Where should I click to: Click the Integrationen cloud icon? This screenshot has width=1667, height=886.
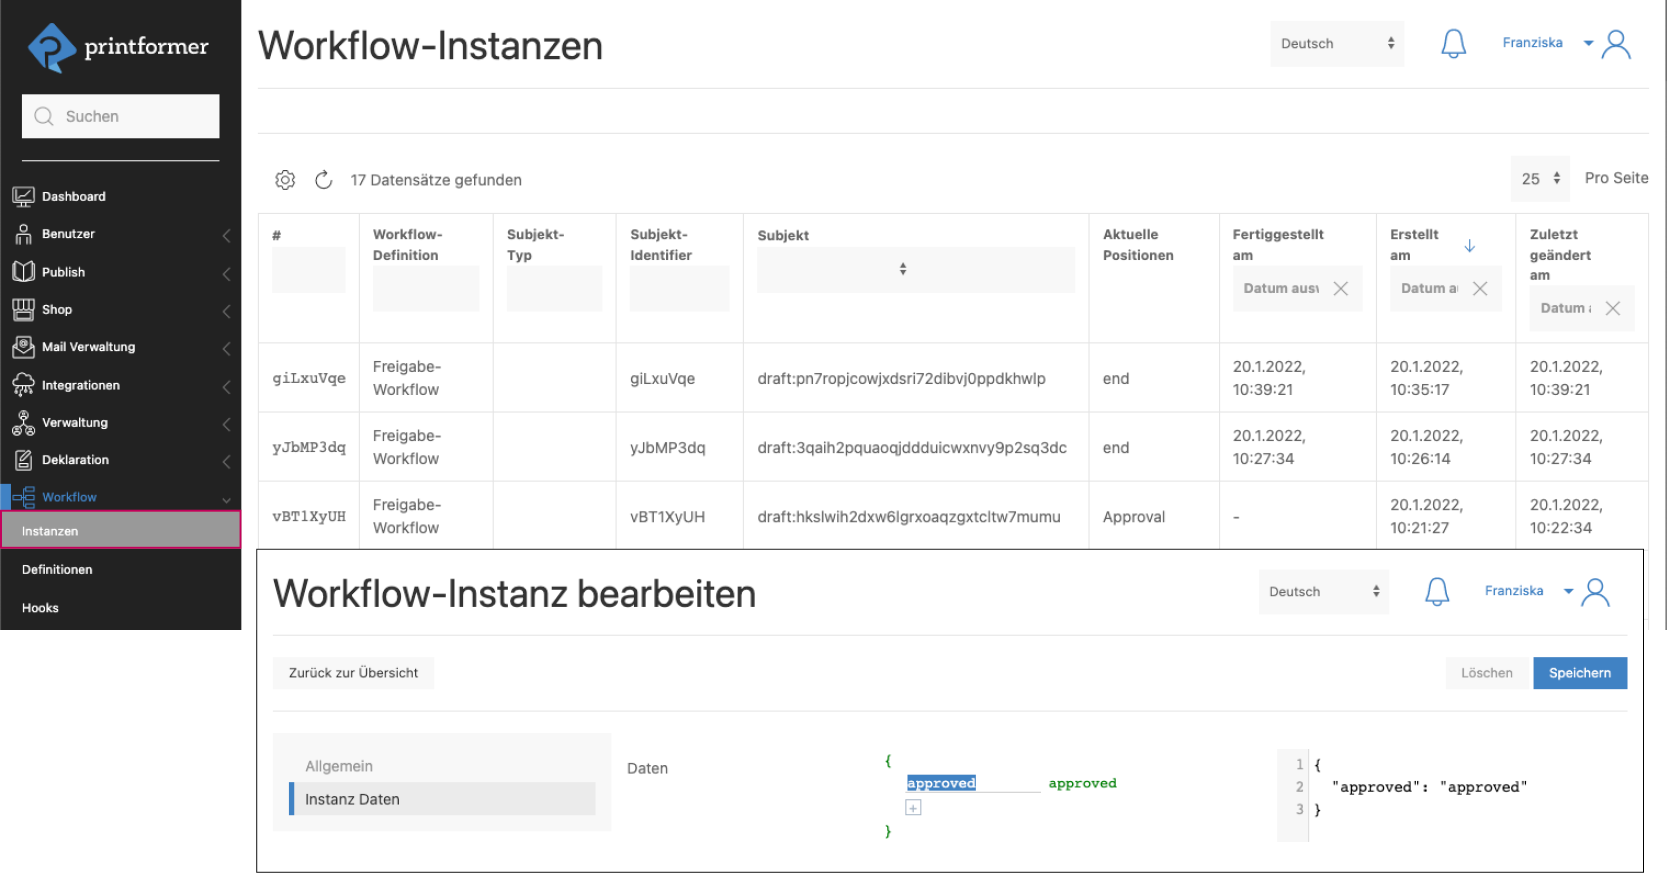[23, 385]
